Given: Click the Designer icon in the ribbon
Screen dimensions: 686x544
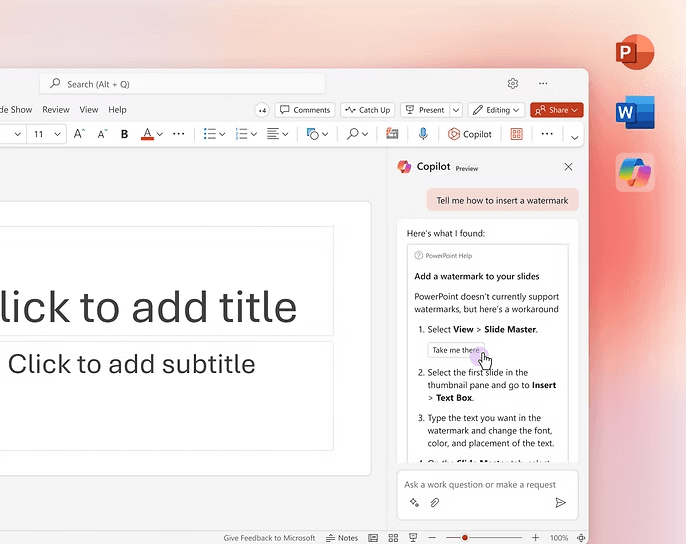Looking at the screenshot, I should [392, 134].
